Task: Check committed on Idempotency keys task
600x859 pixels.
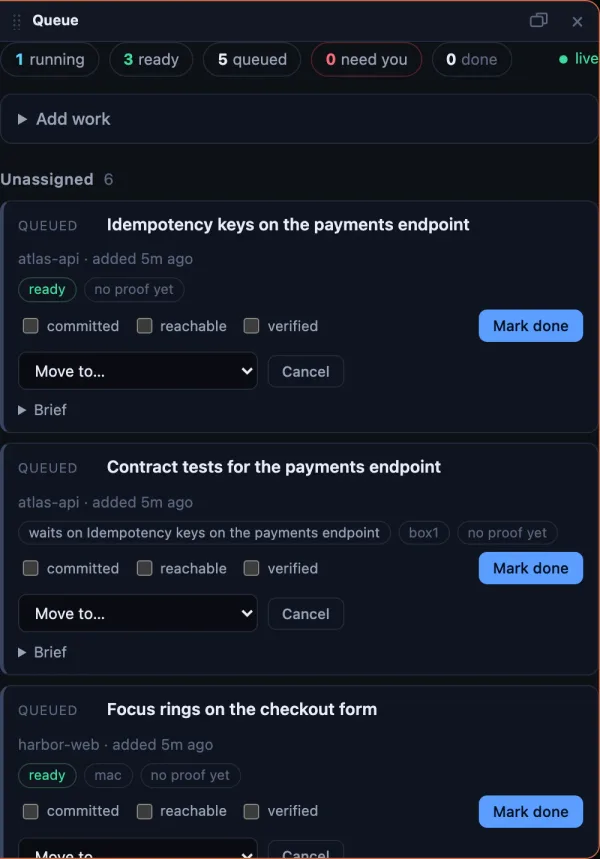Action: [31, 326]
